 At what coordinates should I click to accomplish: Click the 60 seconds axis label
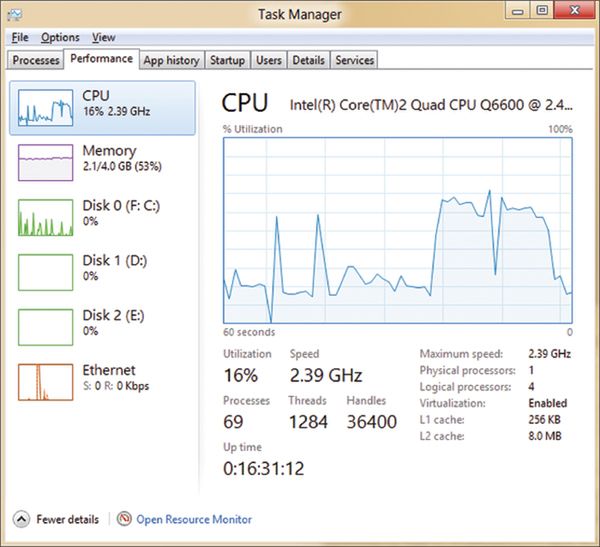click(x=249, y=332)
